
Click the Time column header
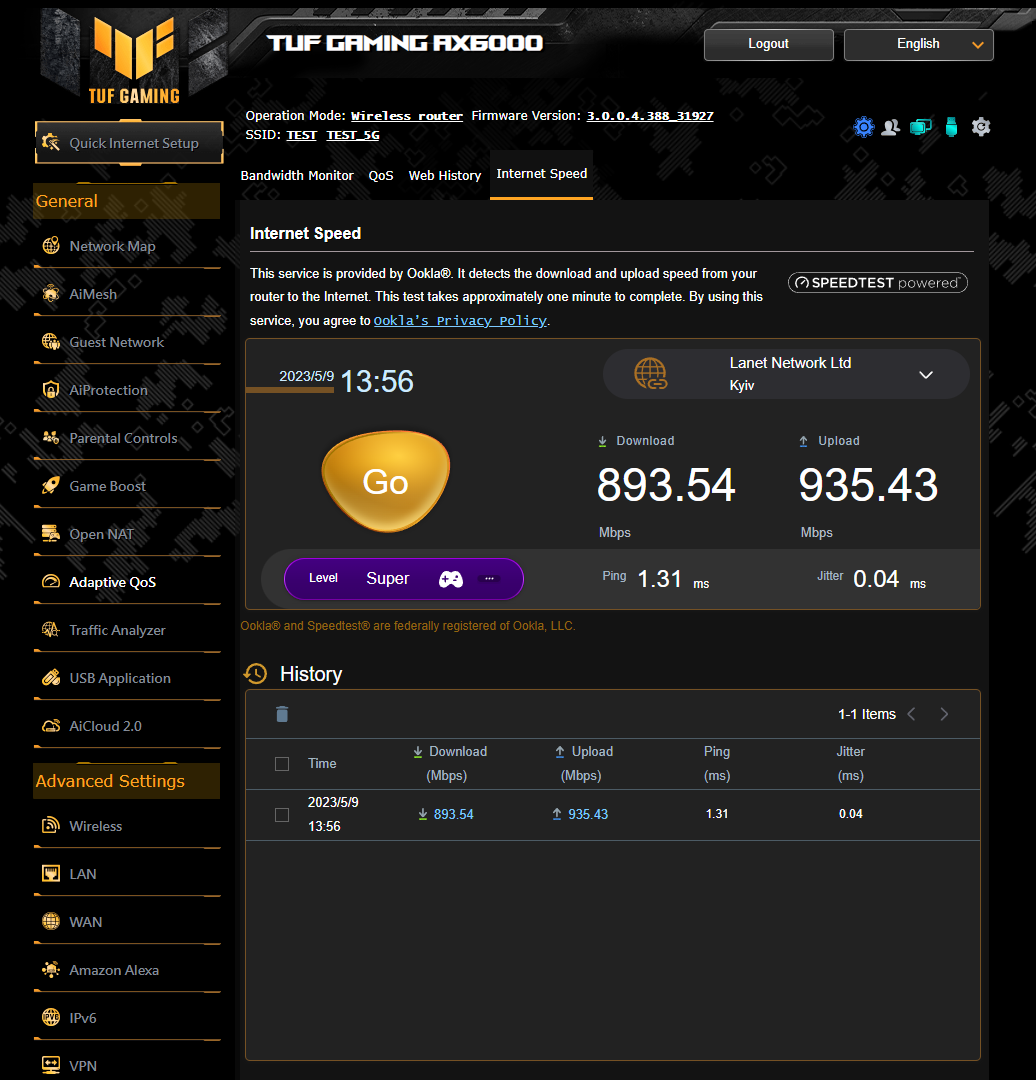point(322,763)
